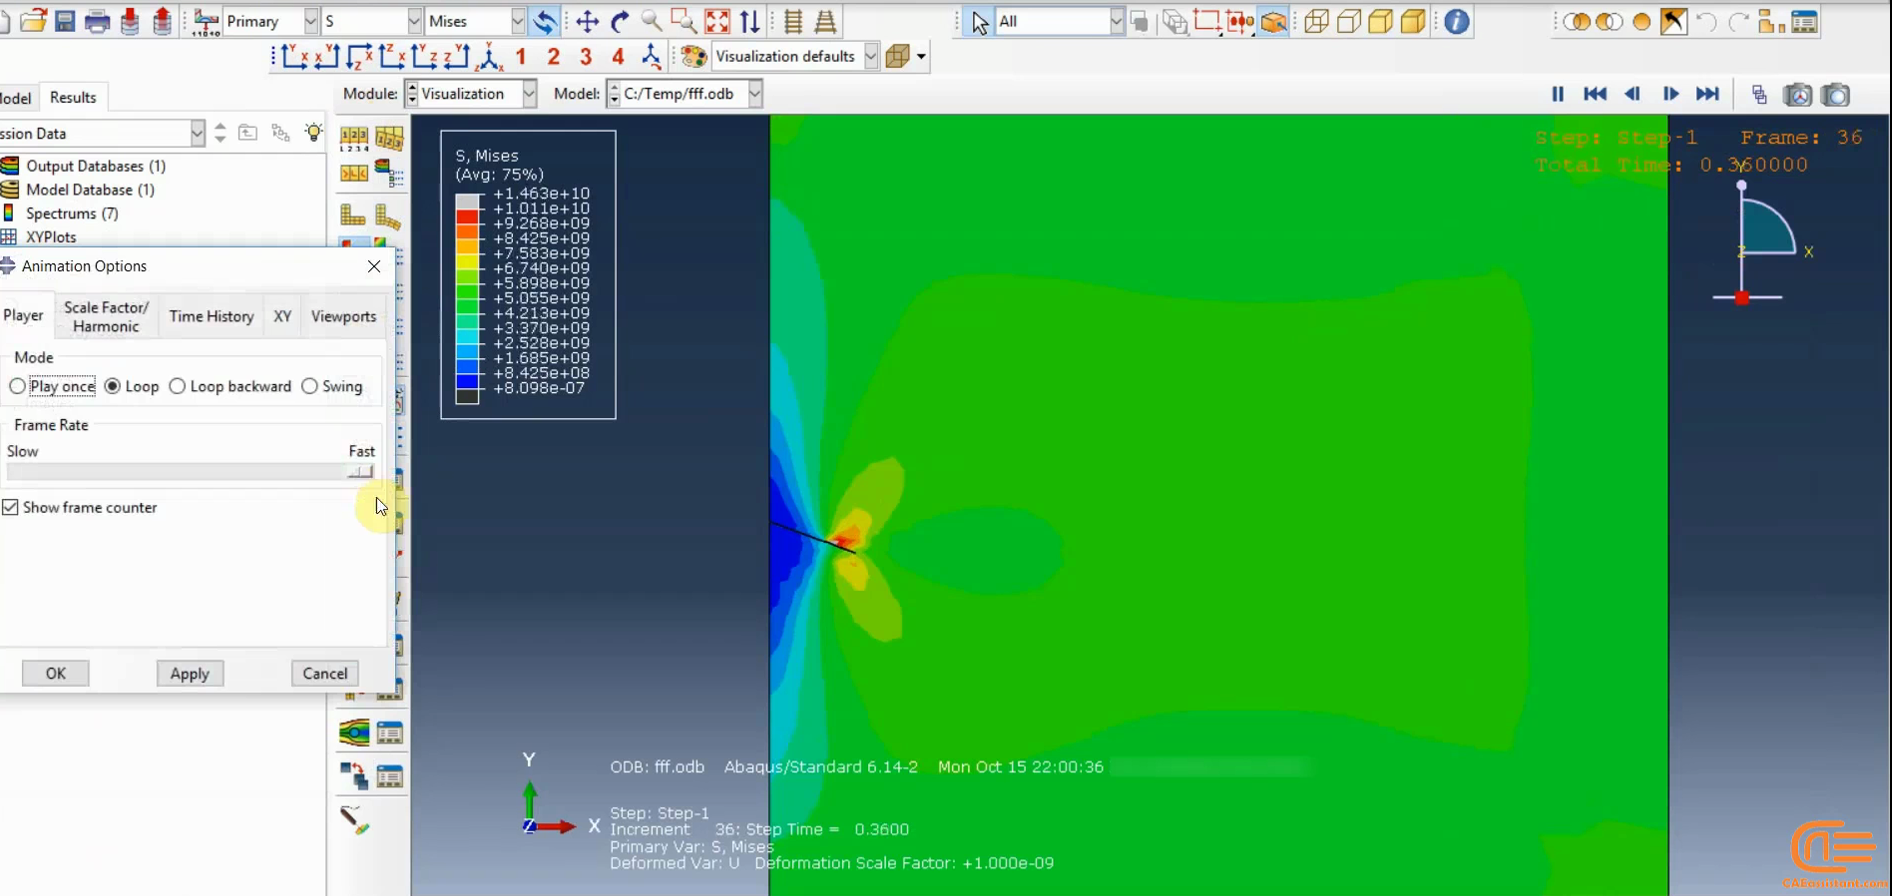Pause the animation
This screenshot has width=1892, height=896.
click(1557, 94)
